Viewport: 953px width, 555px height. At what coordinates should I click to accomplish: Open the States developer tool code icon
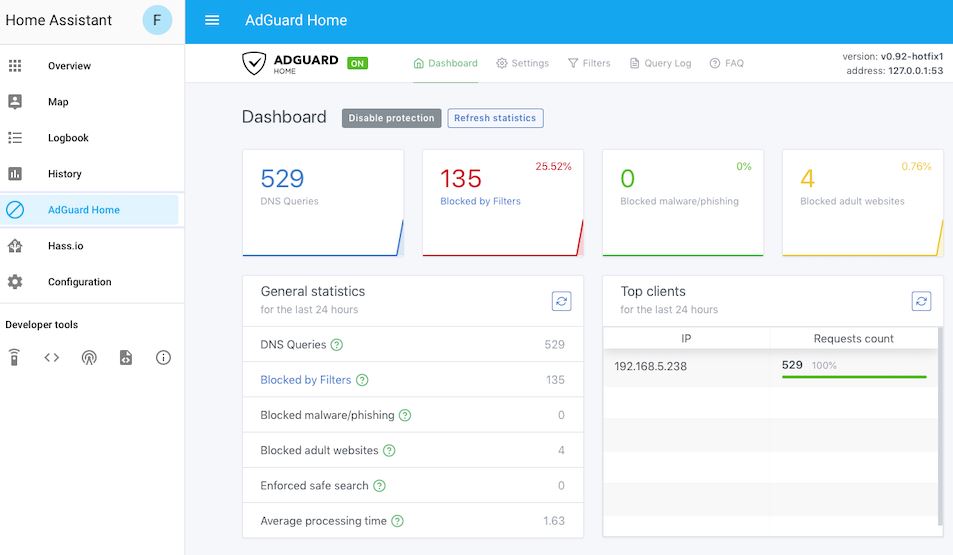coord(52,357)
